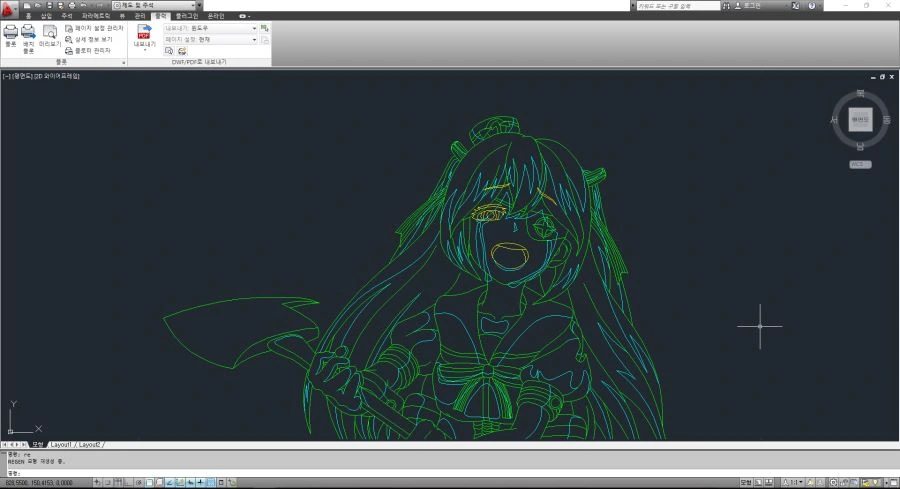Switch to the 파라메트릭 ribbon tab
The image size is (900, 489).
click(96, 16)
